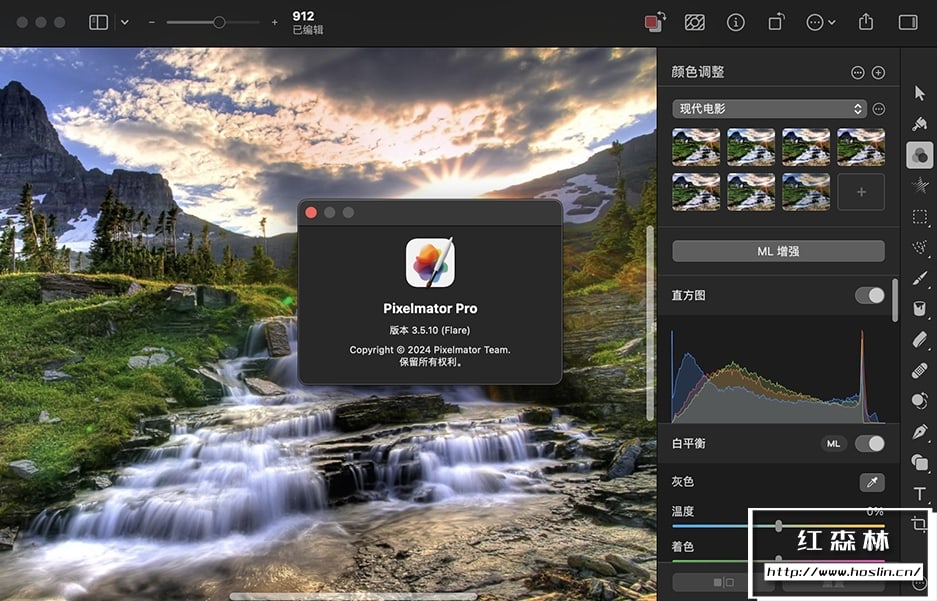
Task: Open options menu for 颜色调整 panel
Action: point(858,73)
